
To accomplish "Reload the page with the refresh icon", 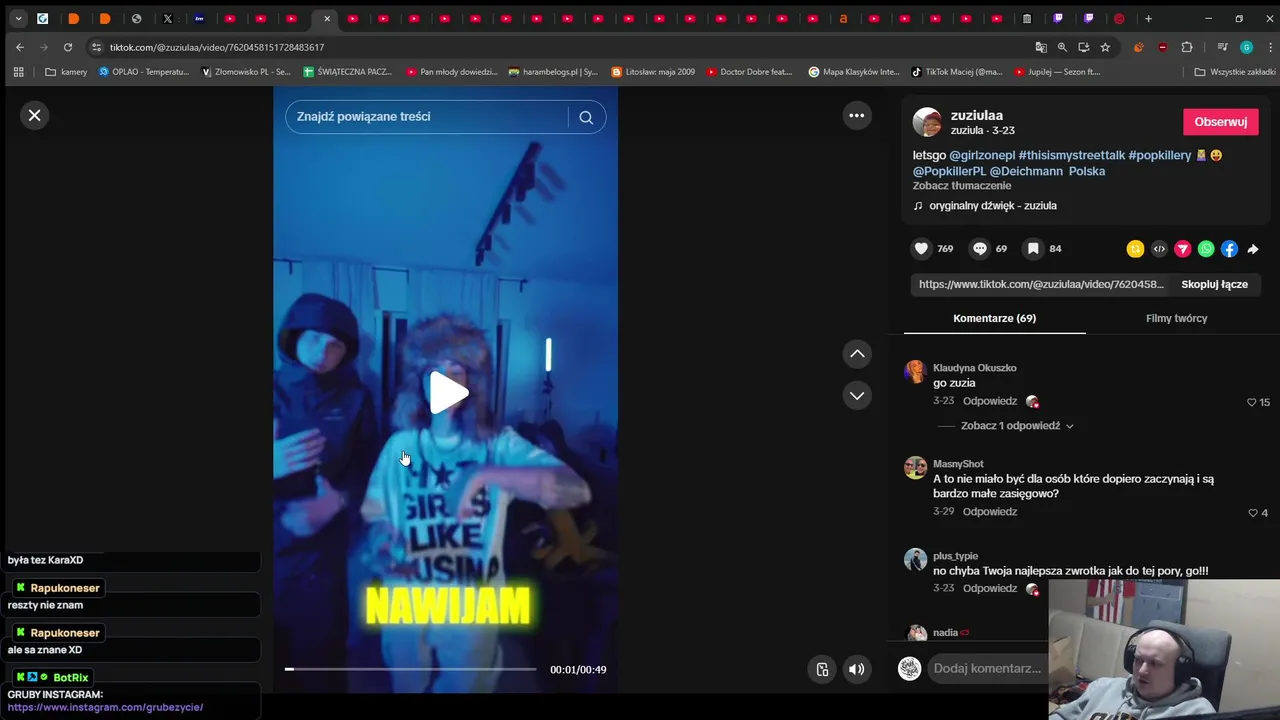I will (x=68, y=47).
